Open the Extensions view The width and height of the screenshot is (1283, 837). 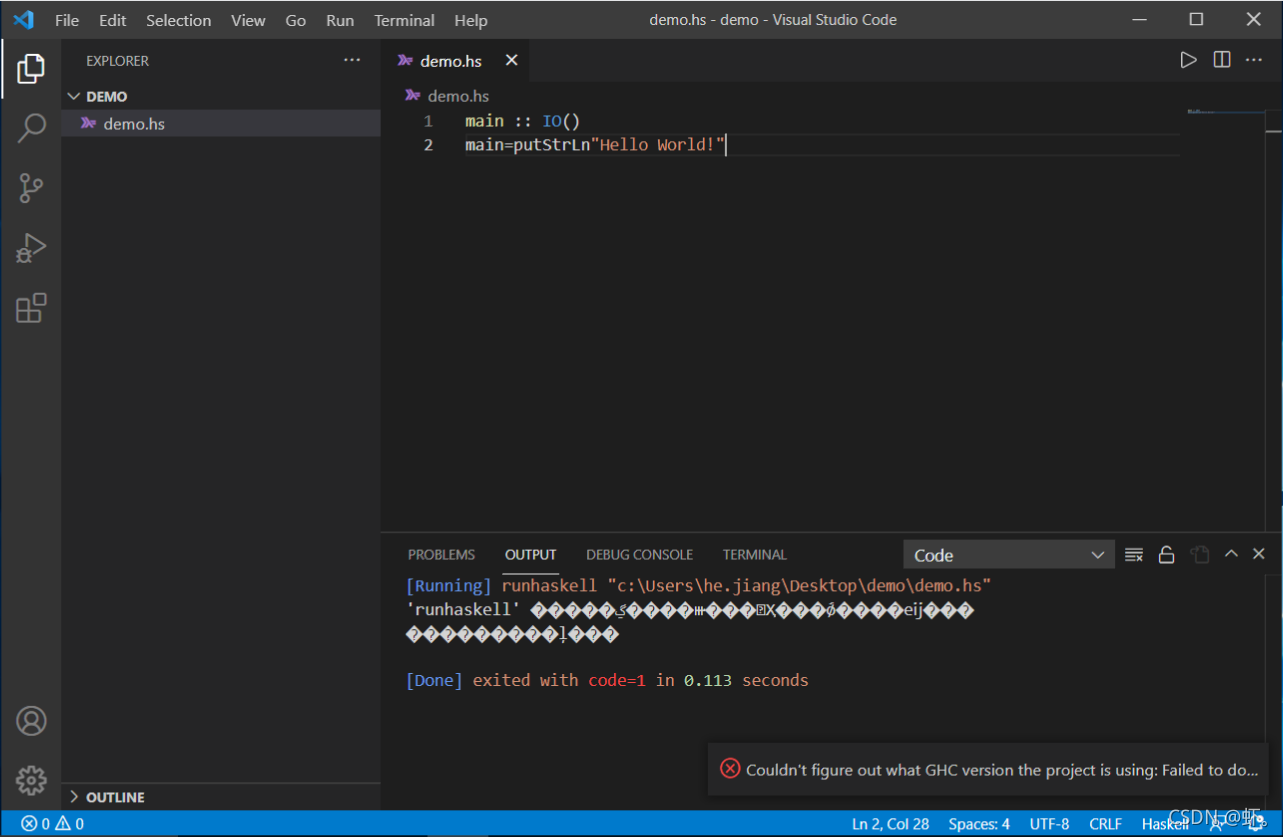coord(31,308)
